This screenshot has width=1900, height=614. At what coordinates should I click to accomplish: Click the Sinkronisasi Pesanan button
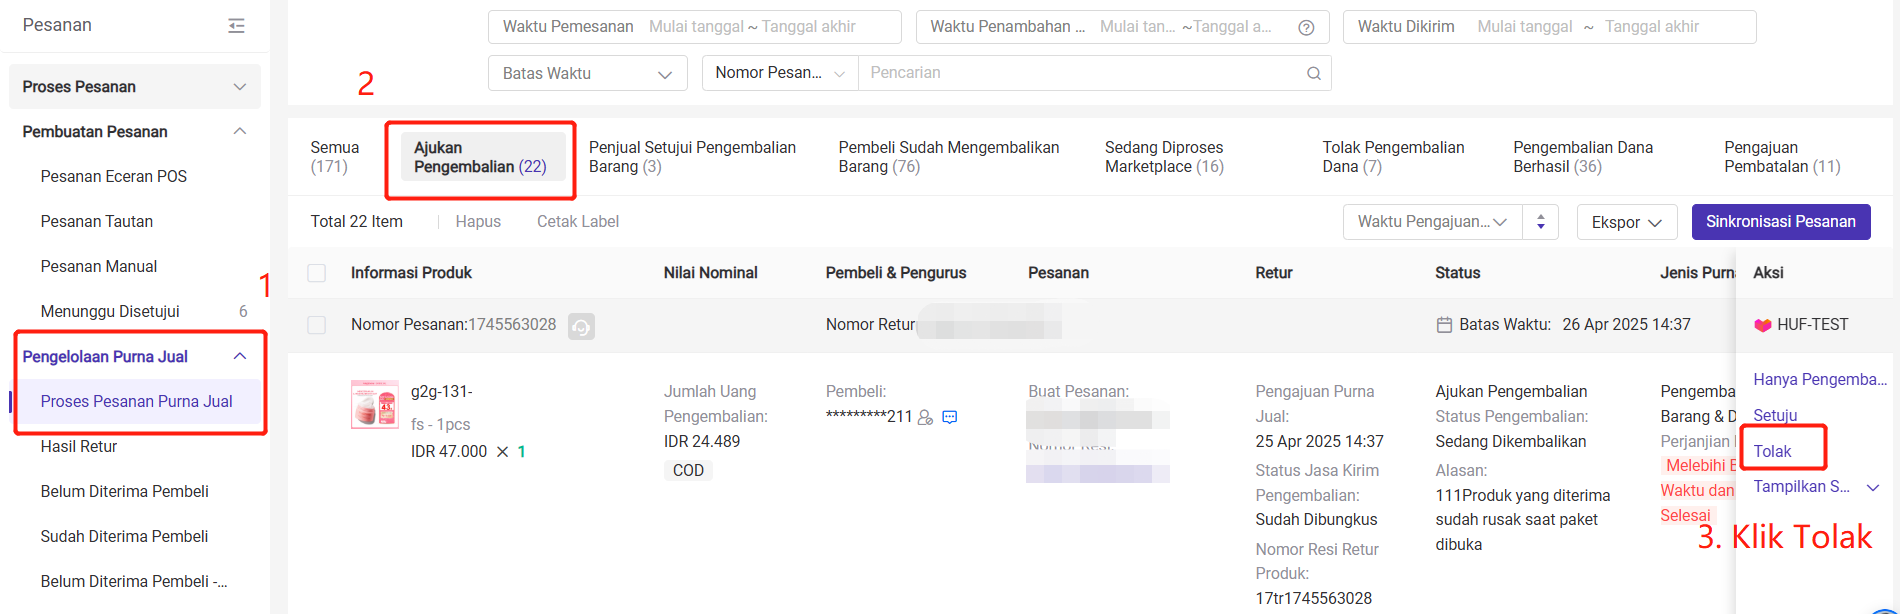(1781, 222)
